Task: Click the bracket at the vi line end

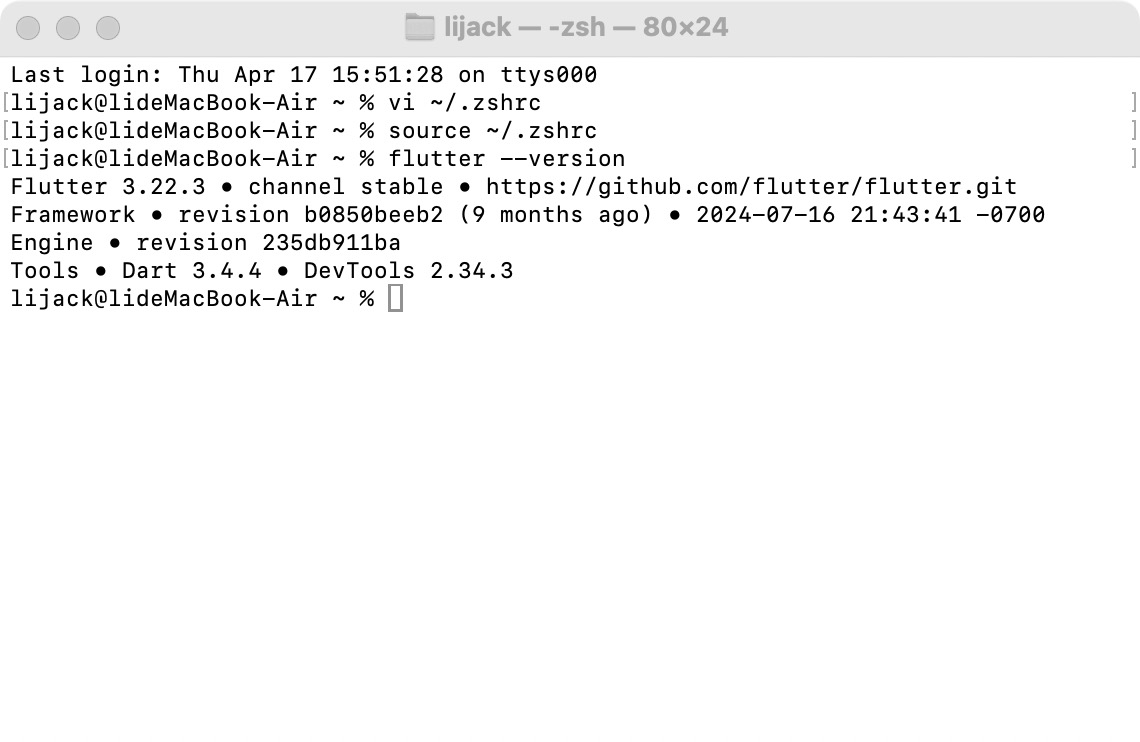Action: pyautogui.click(x=1134, y=102)
